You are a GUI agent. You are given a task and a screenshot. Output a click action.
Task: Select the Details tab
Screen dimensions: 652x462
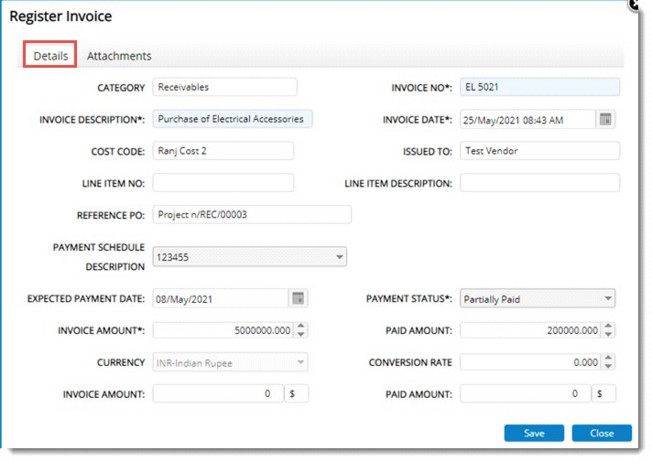[50, 56]
